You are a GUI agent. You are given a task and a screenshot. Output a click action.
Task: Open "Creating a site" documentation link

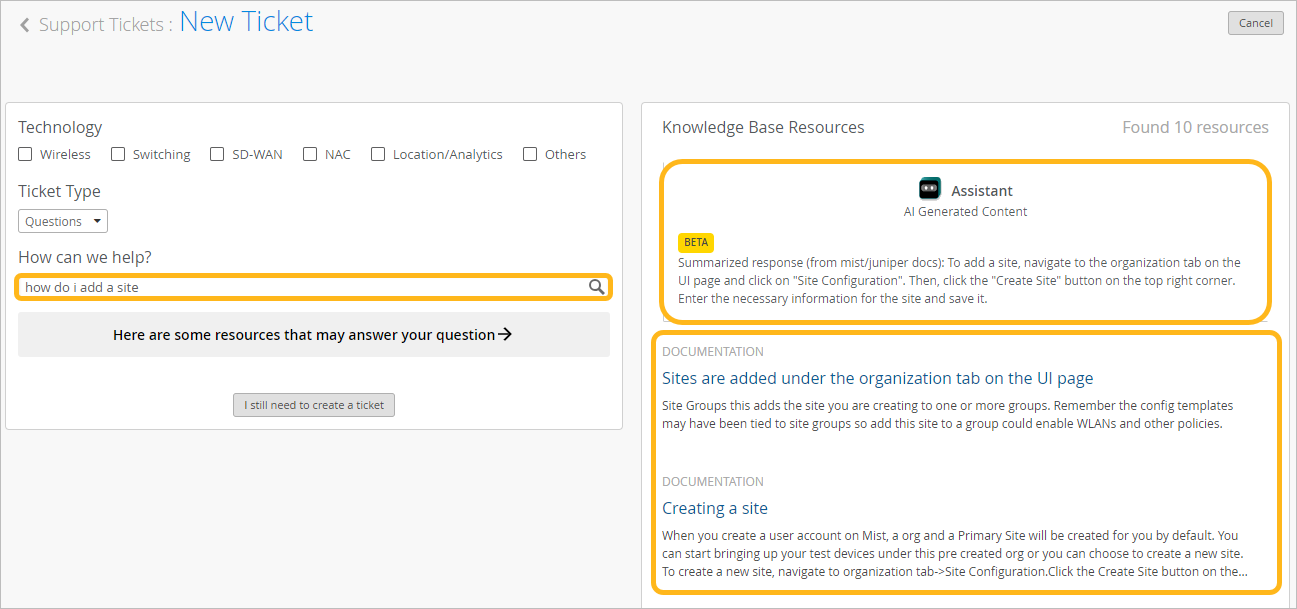point(715,508)
